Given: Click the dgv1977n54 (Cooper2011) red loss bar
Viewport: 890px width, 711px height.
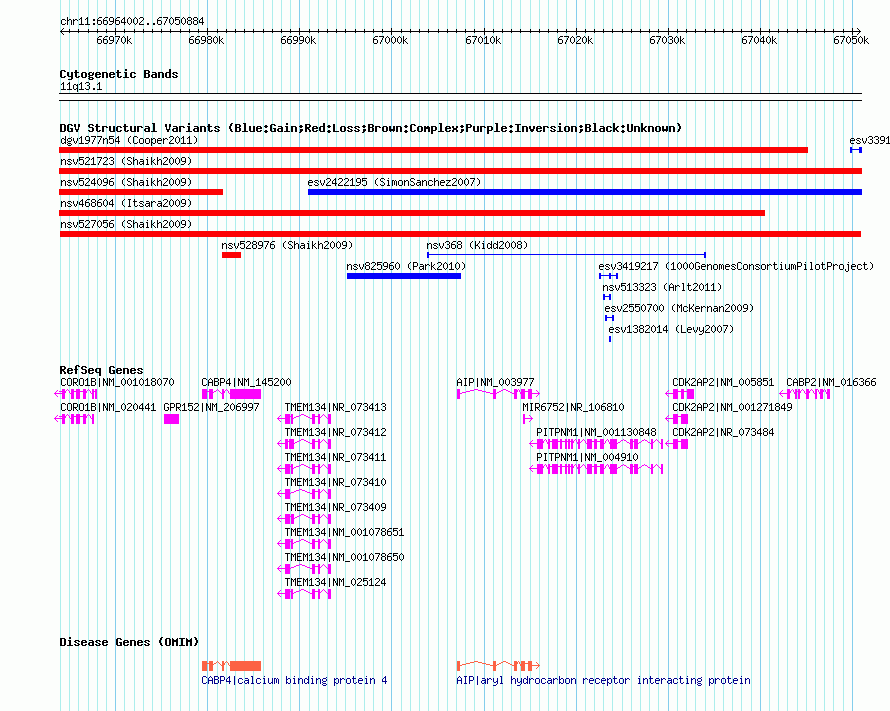Looking at the screenshot, I should (x=433, y=150).
